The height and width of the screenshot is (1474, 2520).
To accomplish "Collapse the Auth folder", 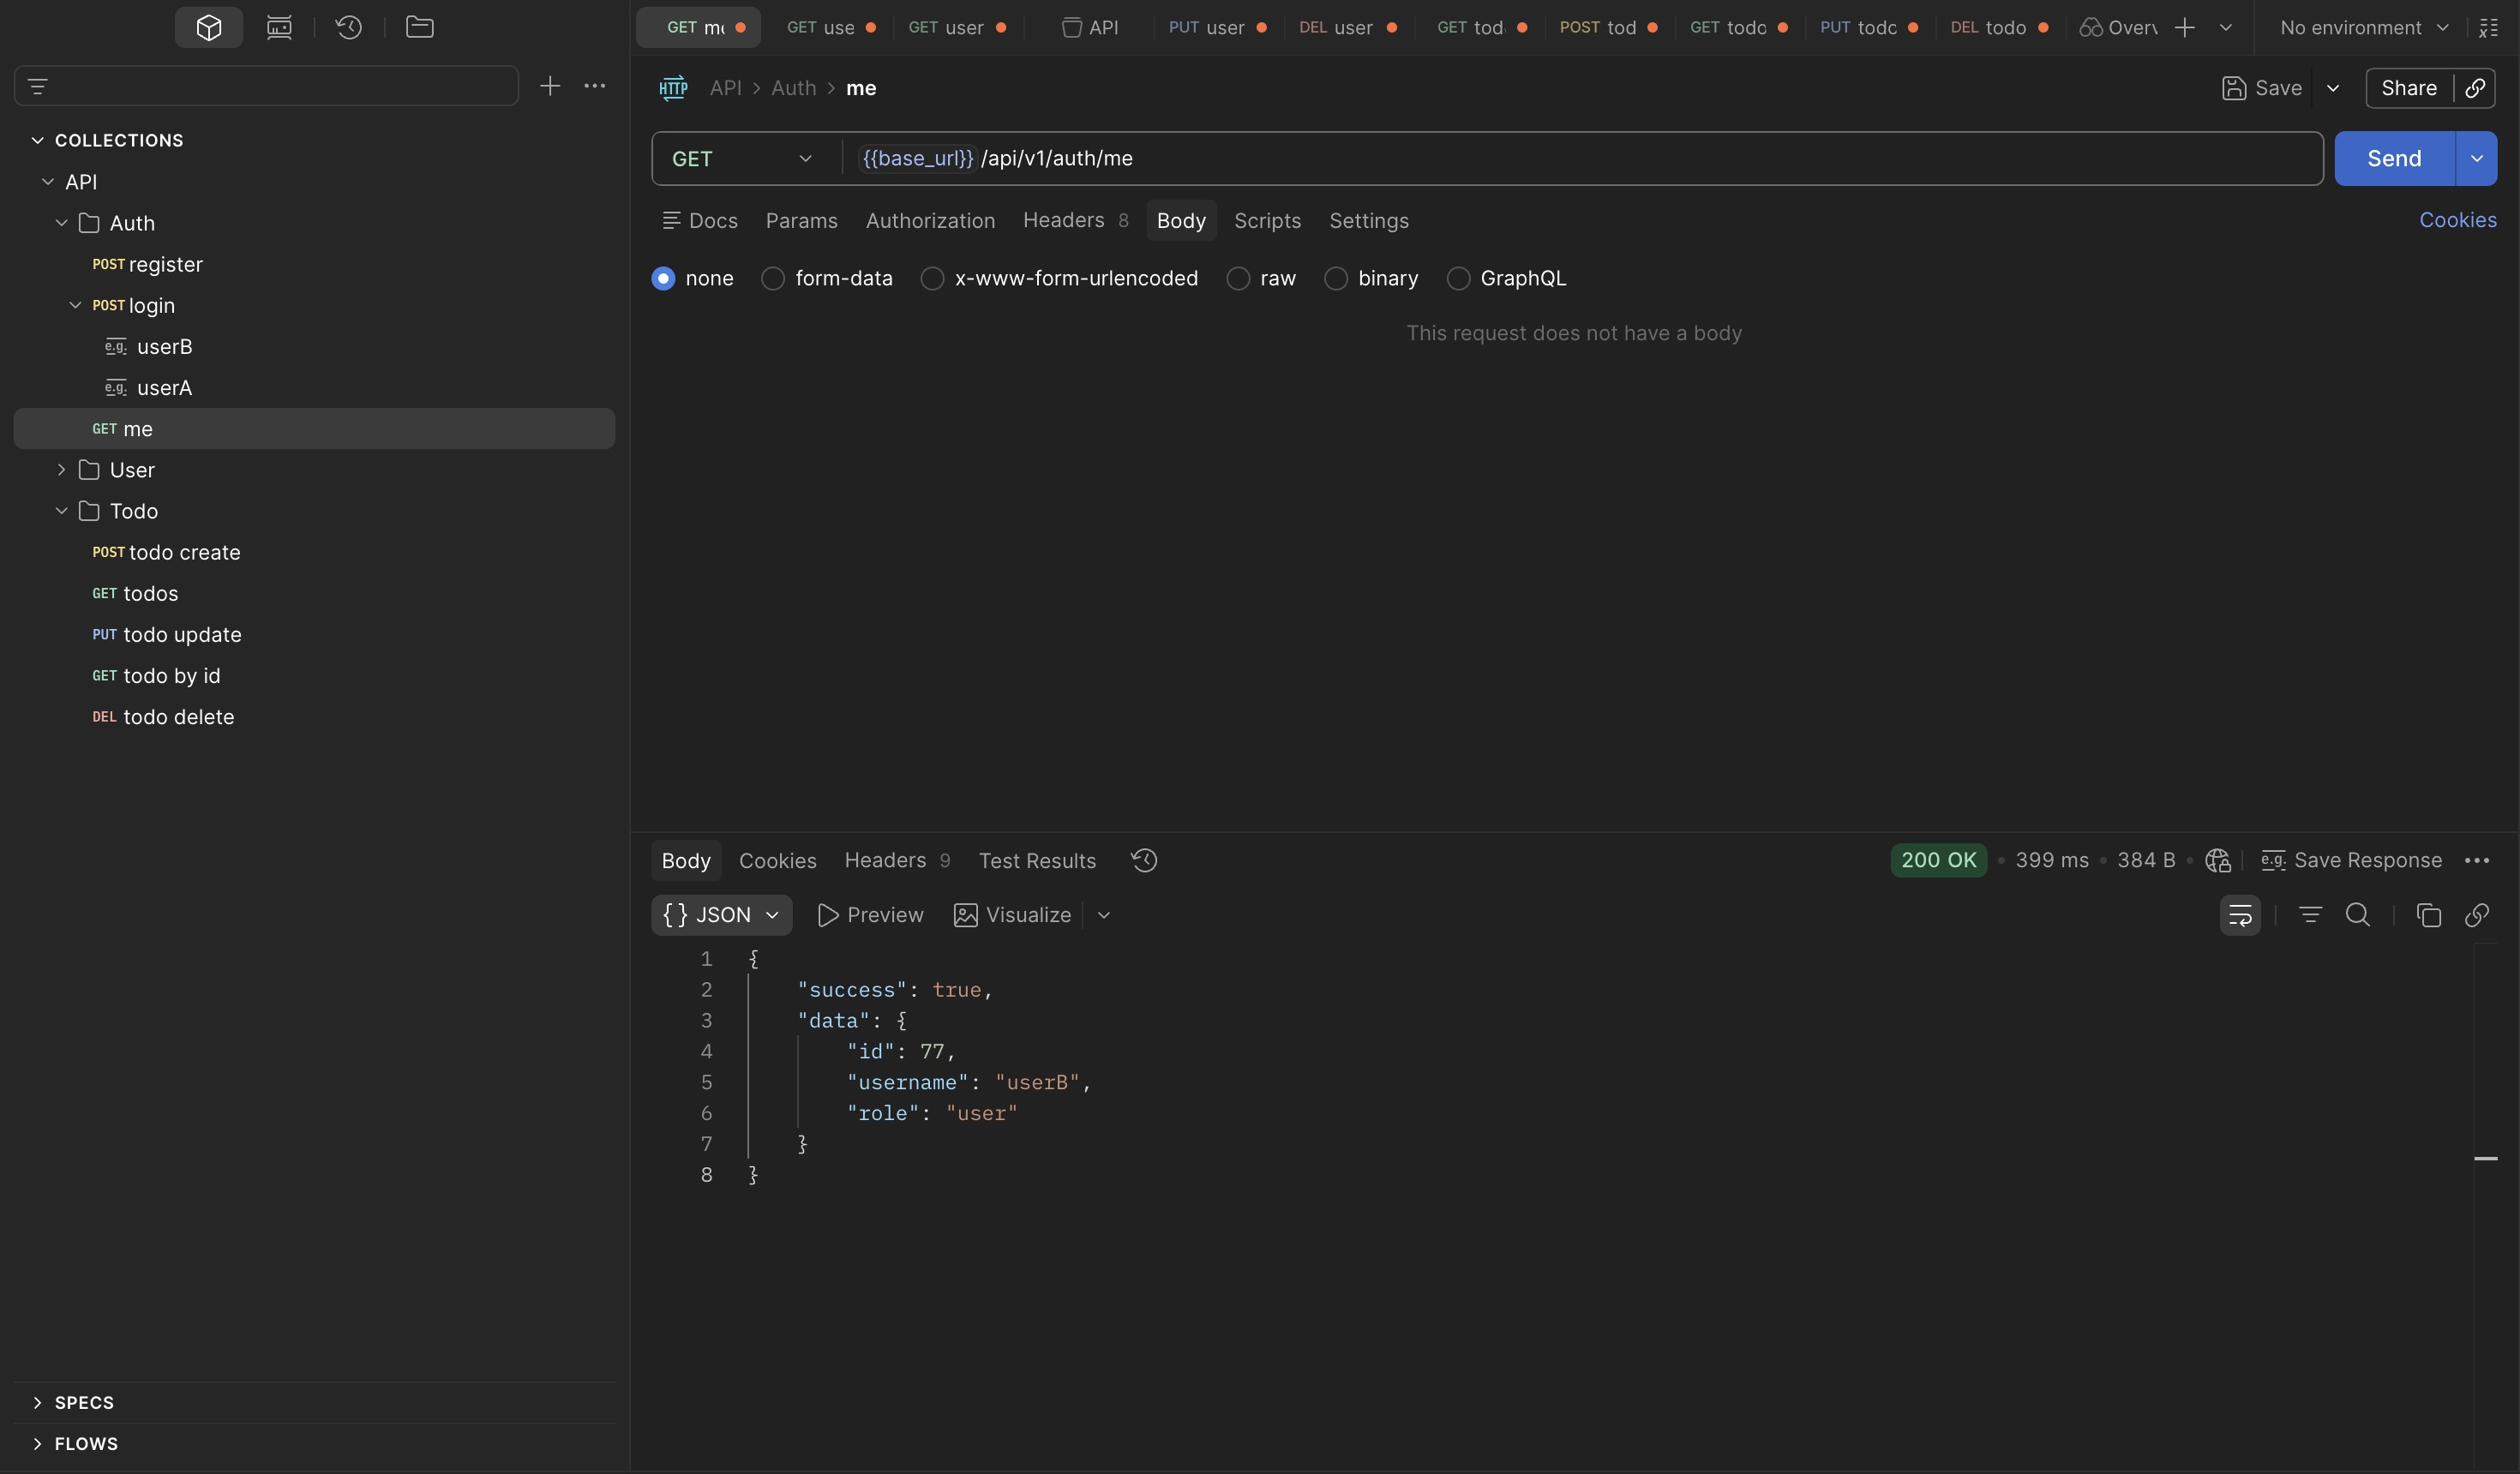I will pos(61,222).
